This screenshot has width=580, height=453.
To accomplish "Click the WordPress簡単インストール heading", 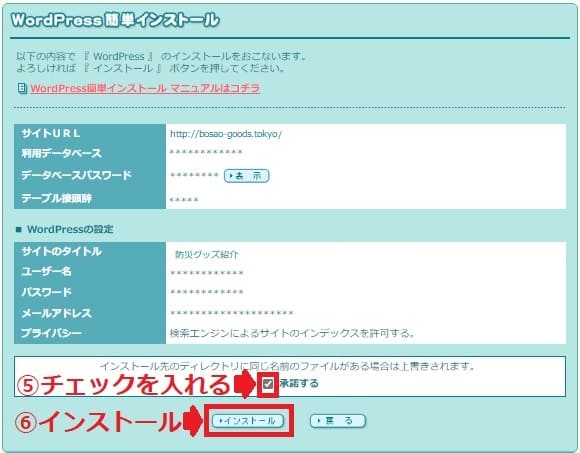I will pos(115,20).
